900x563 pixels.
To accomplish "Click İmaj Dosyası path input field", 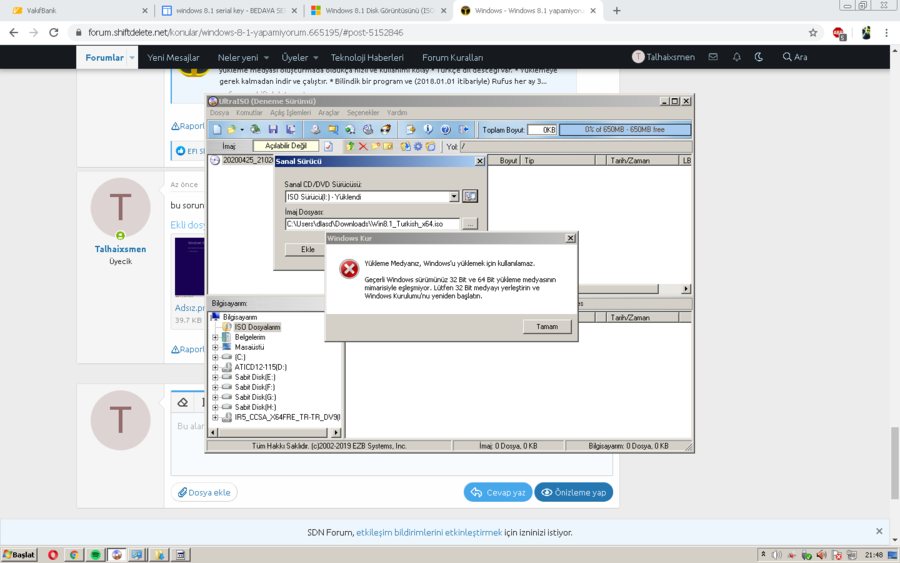I will pos(372,224).
